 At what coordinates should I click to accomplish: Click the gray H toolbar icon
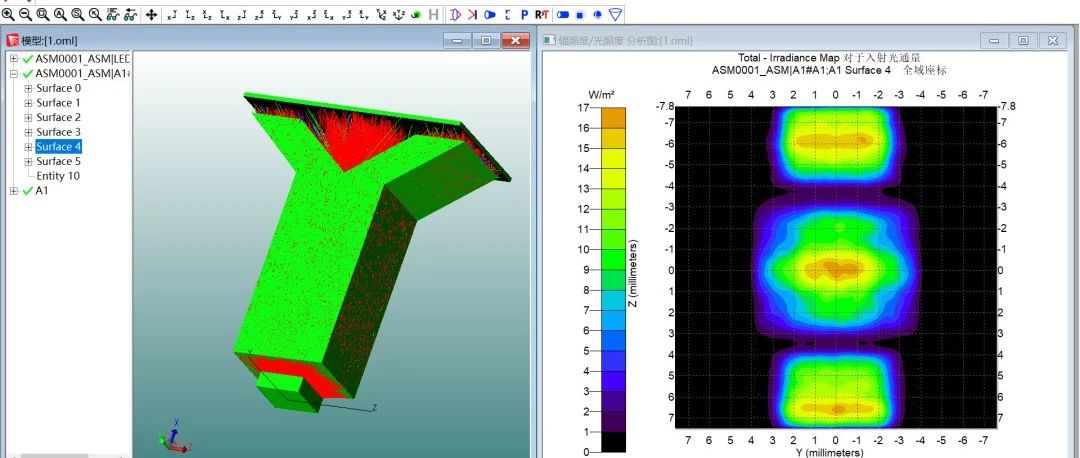tap(433, 15)
